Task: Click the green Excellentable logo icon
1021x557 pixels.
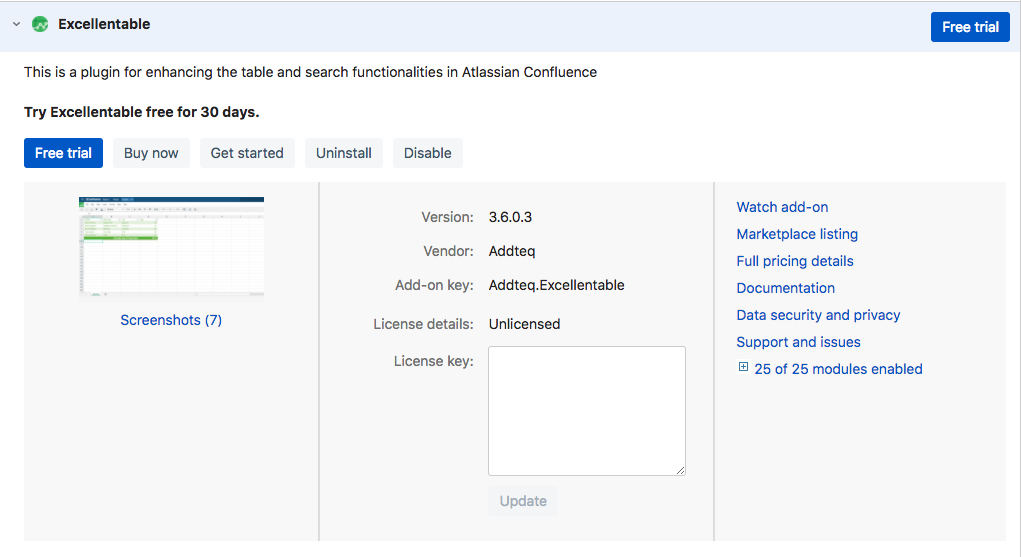Action: coord(40,24)
